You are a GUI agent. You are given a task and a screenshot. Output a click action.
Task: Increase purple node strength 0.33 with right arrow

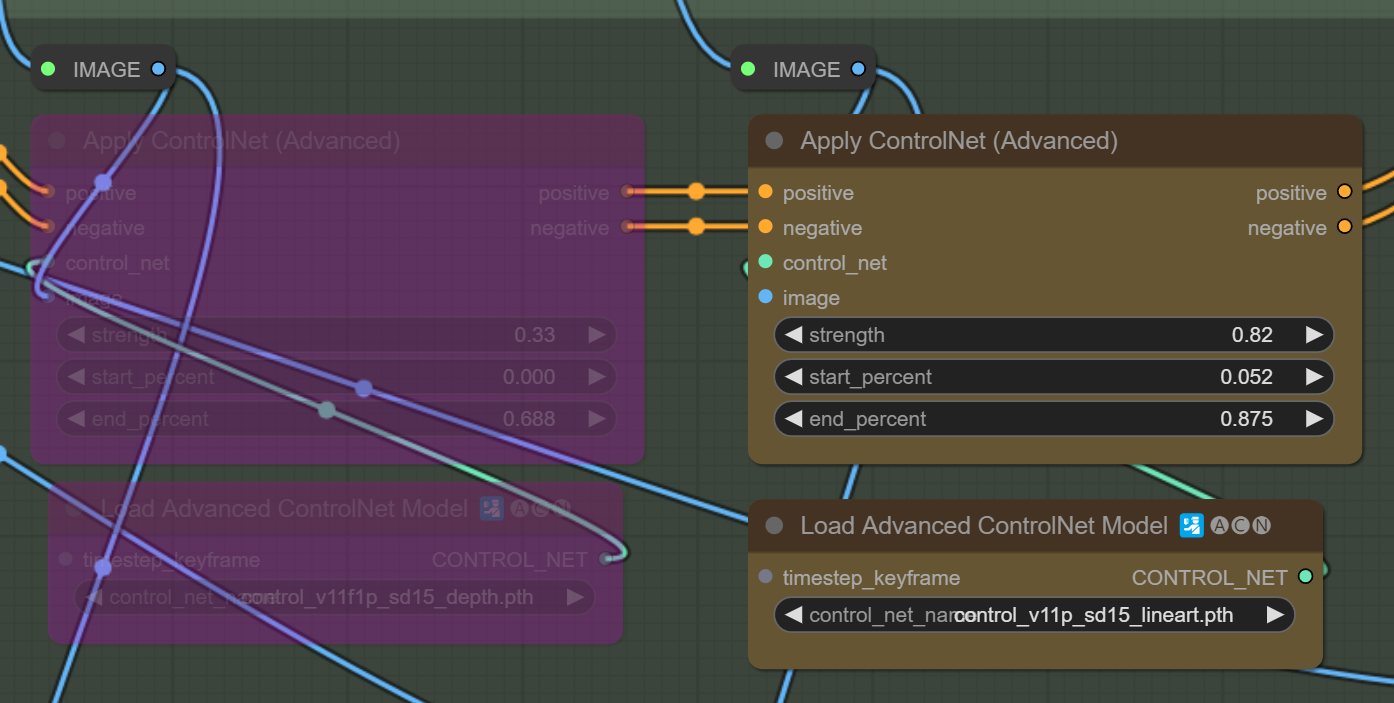(596, 335)
